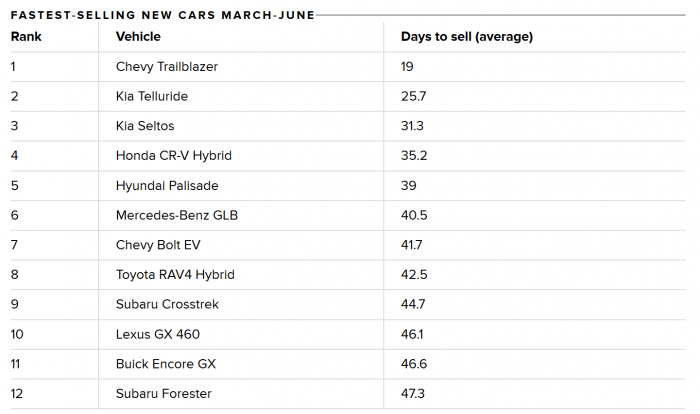700x414 pixels.
Task: Select the Subaru Forester cell
Action: pos(164,393)
